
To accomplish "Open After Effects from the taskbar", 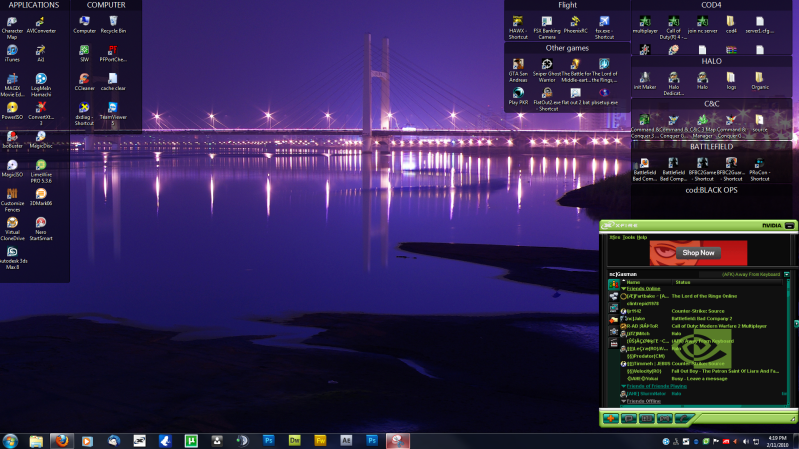I will point(346,441).
